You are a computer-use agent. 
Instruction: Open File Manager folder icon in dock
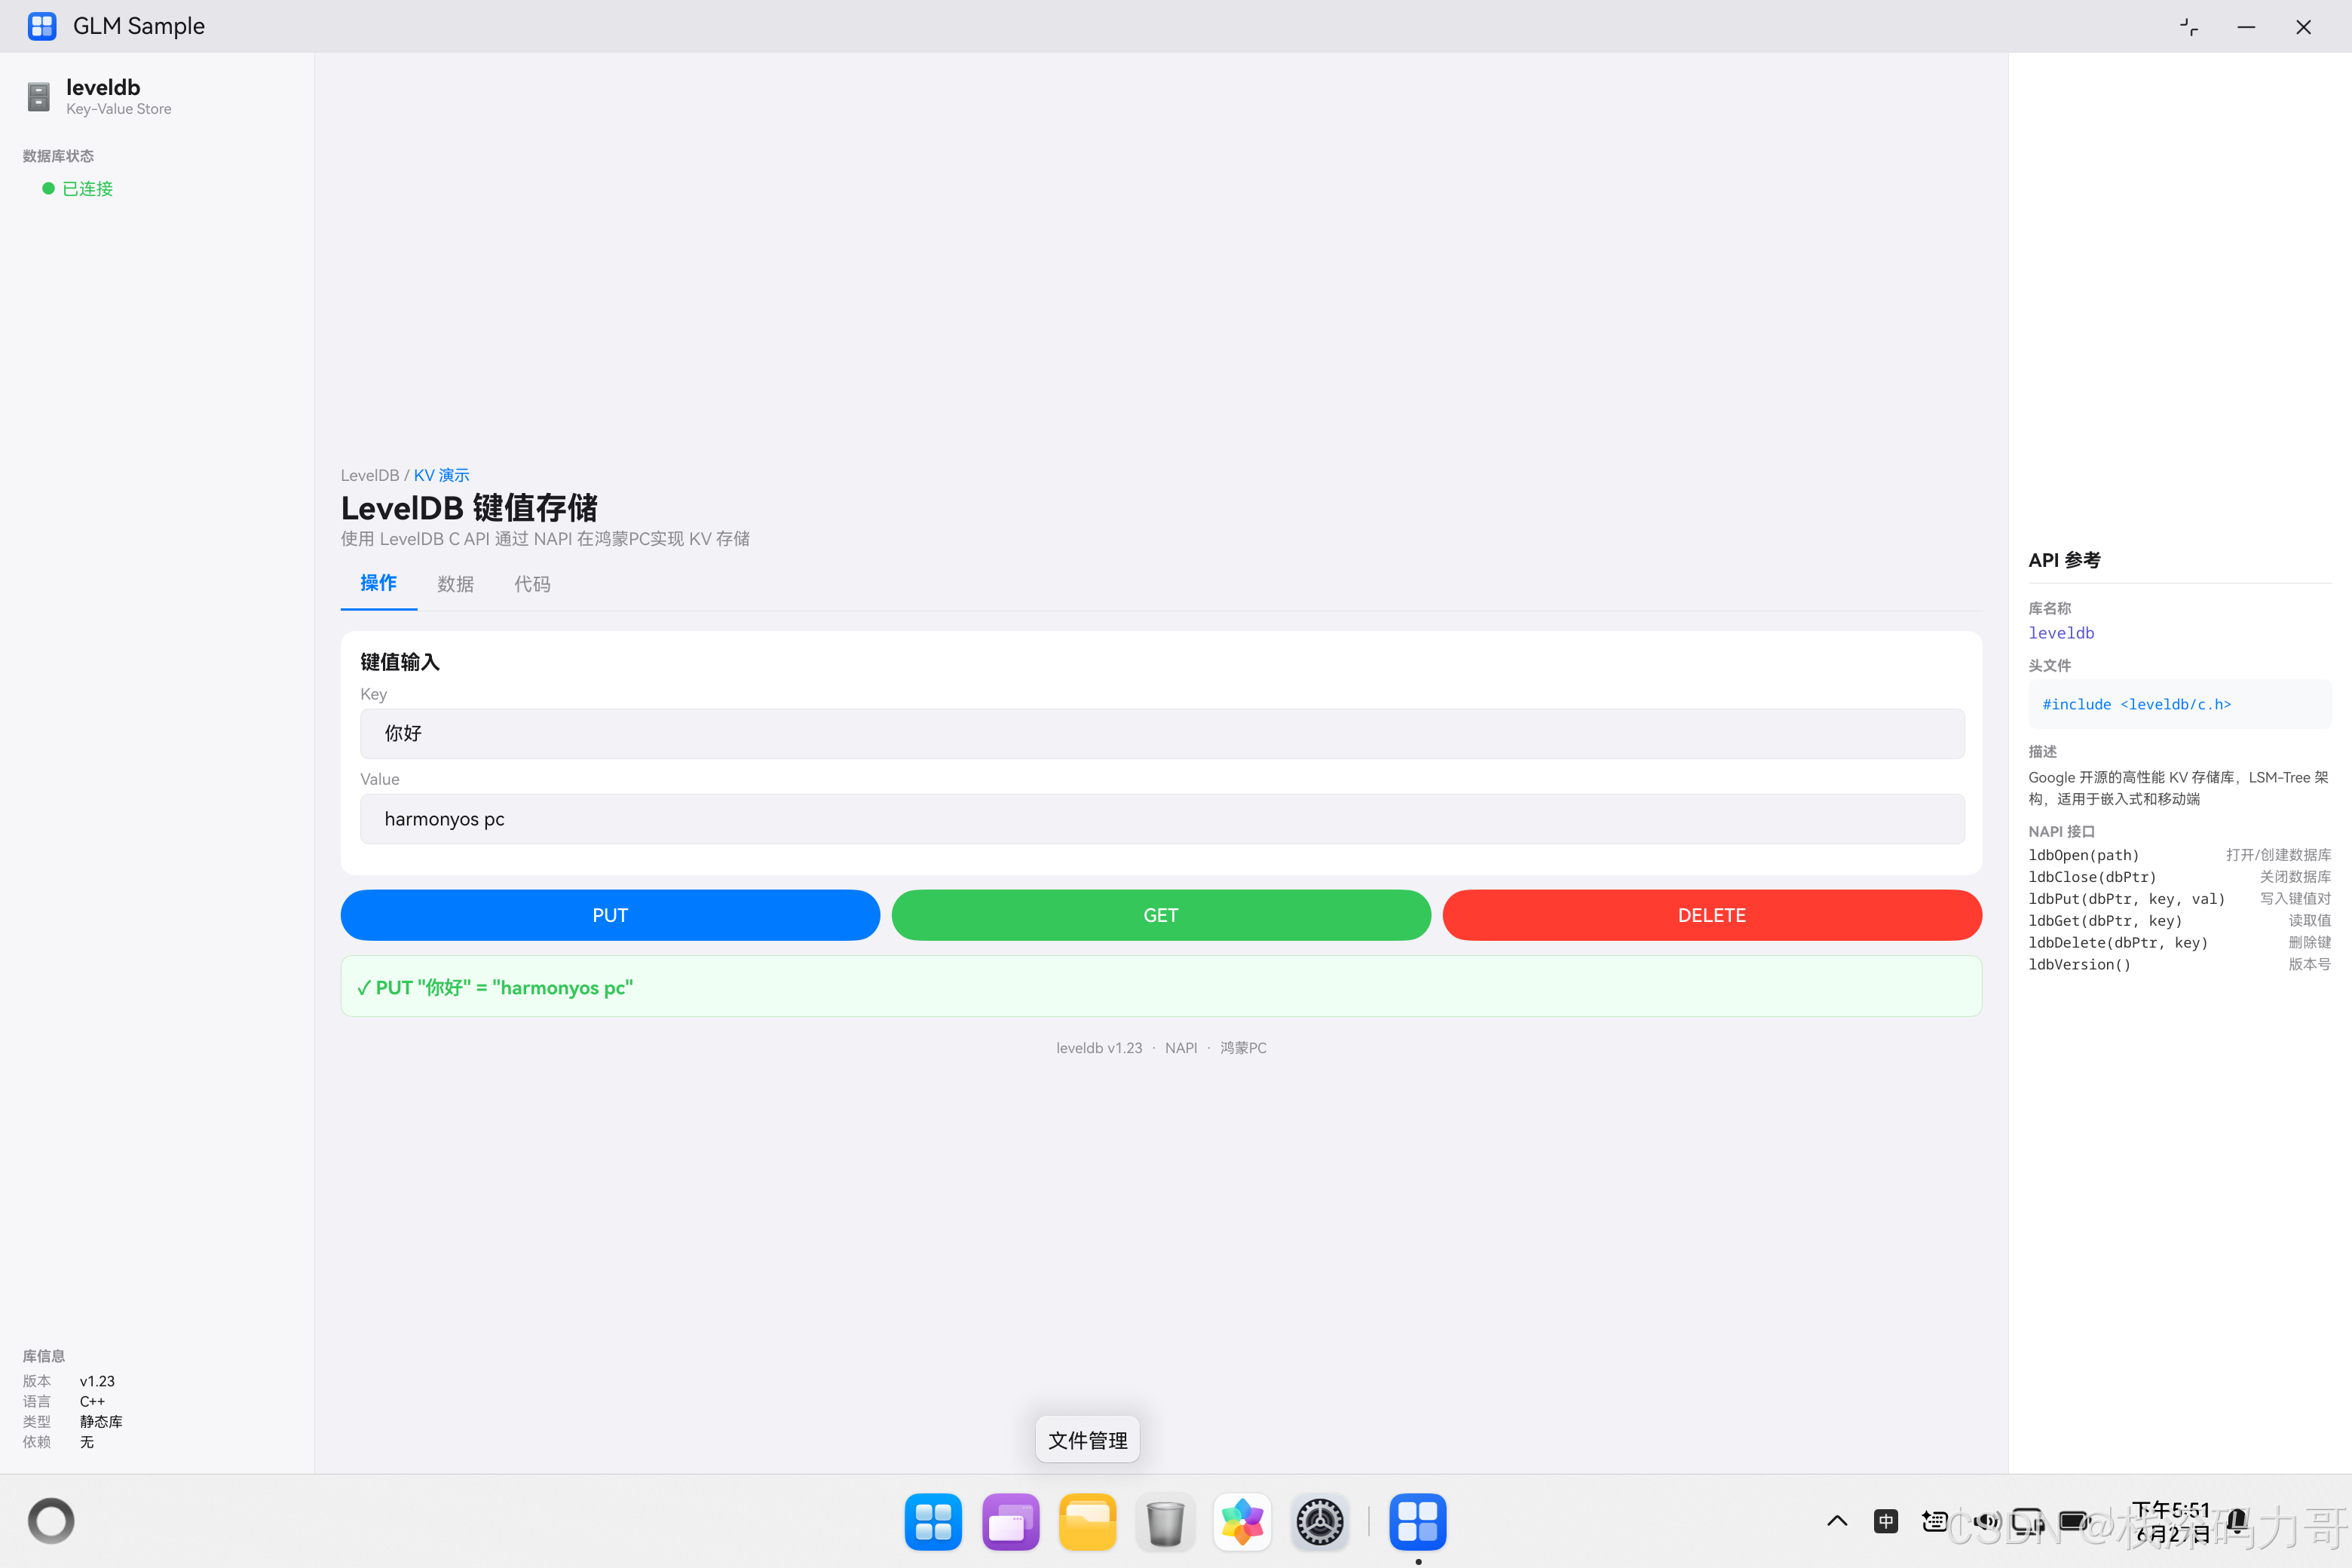point(1087,1522)
